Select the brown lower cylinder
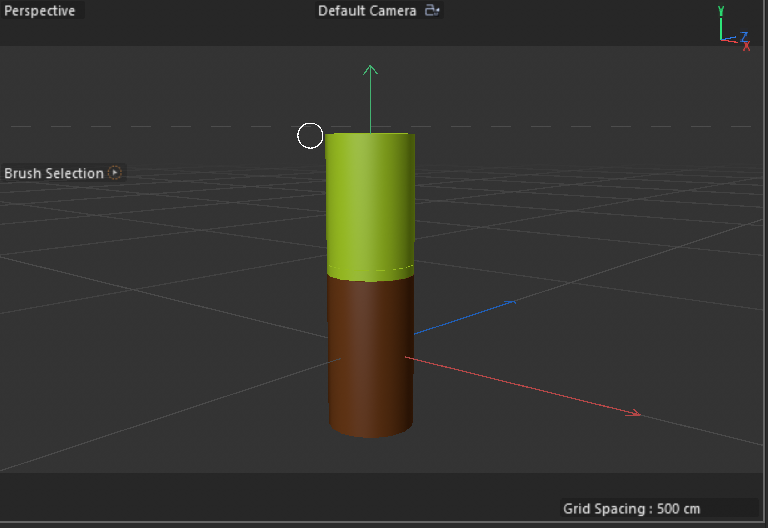 click(x=370, y=350)
